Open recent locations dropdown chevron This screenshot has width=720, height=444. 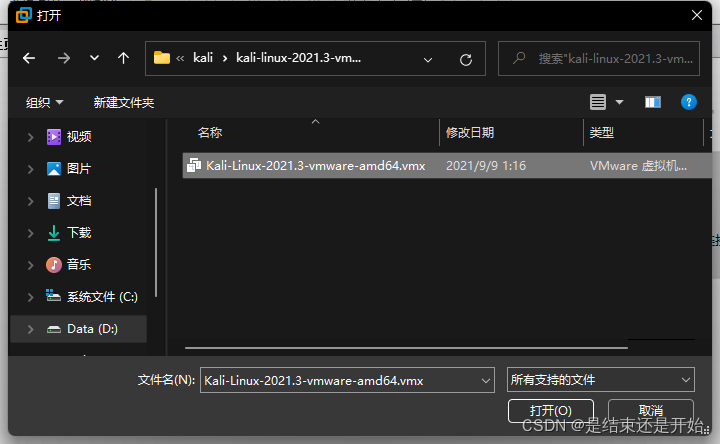coord(94,58)
